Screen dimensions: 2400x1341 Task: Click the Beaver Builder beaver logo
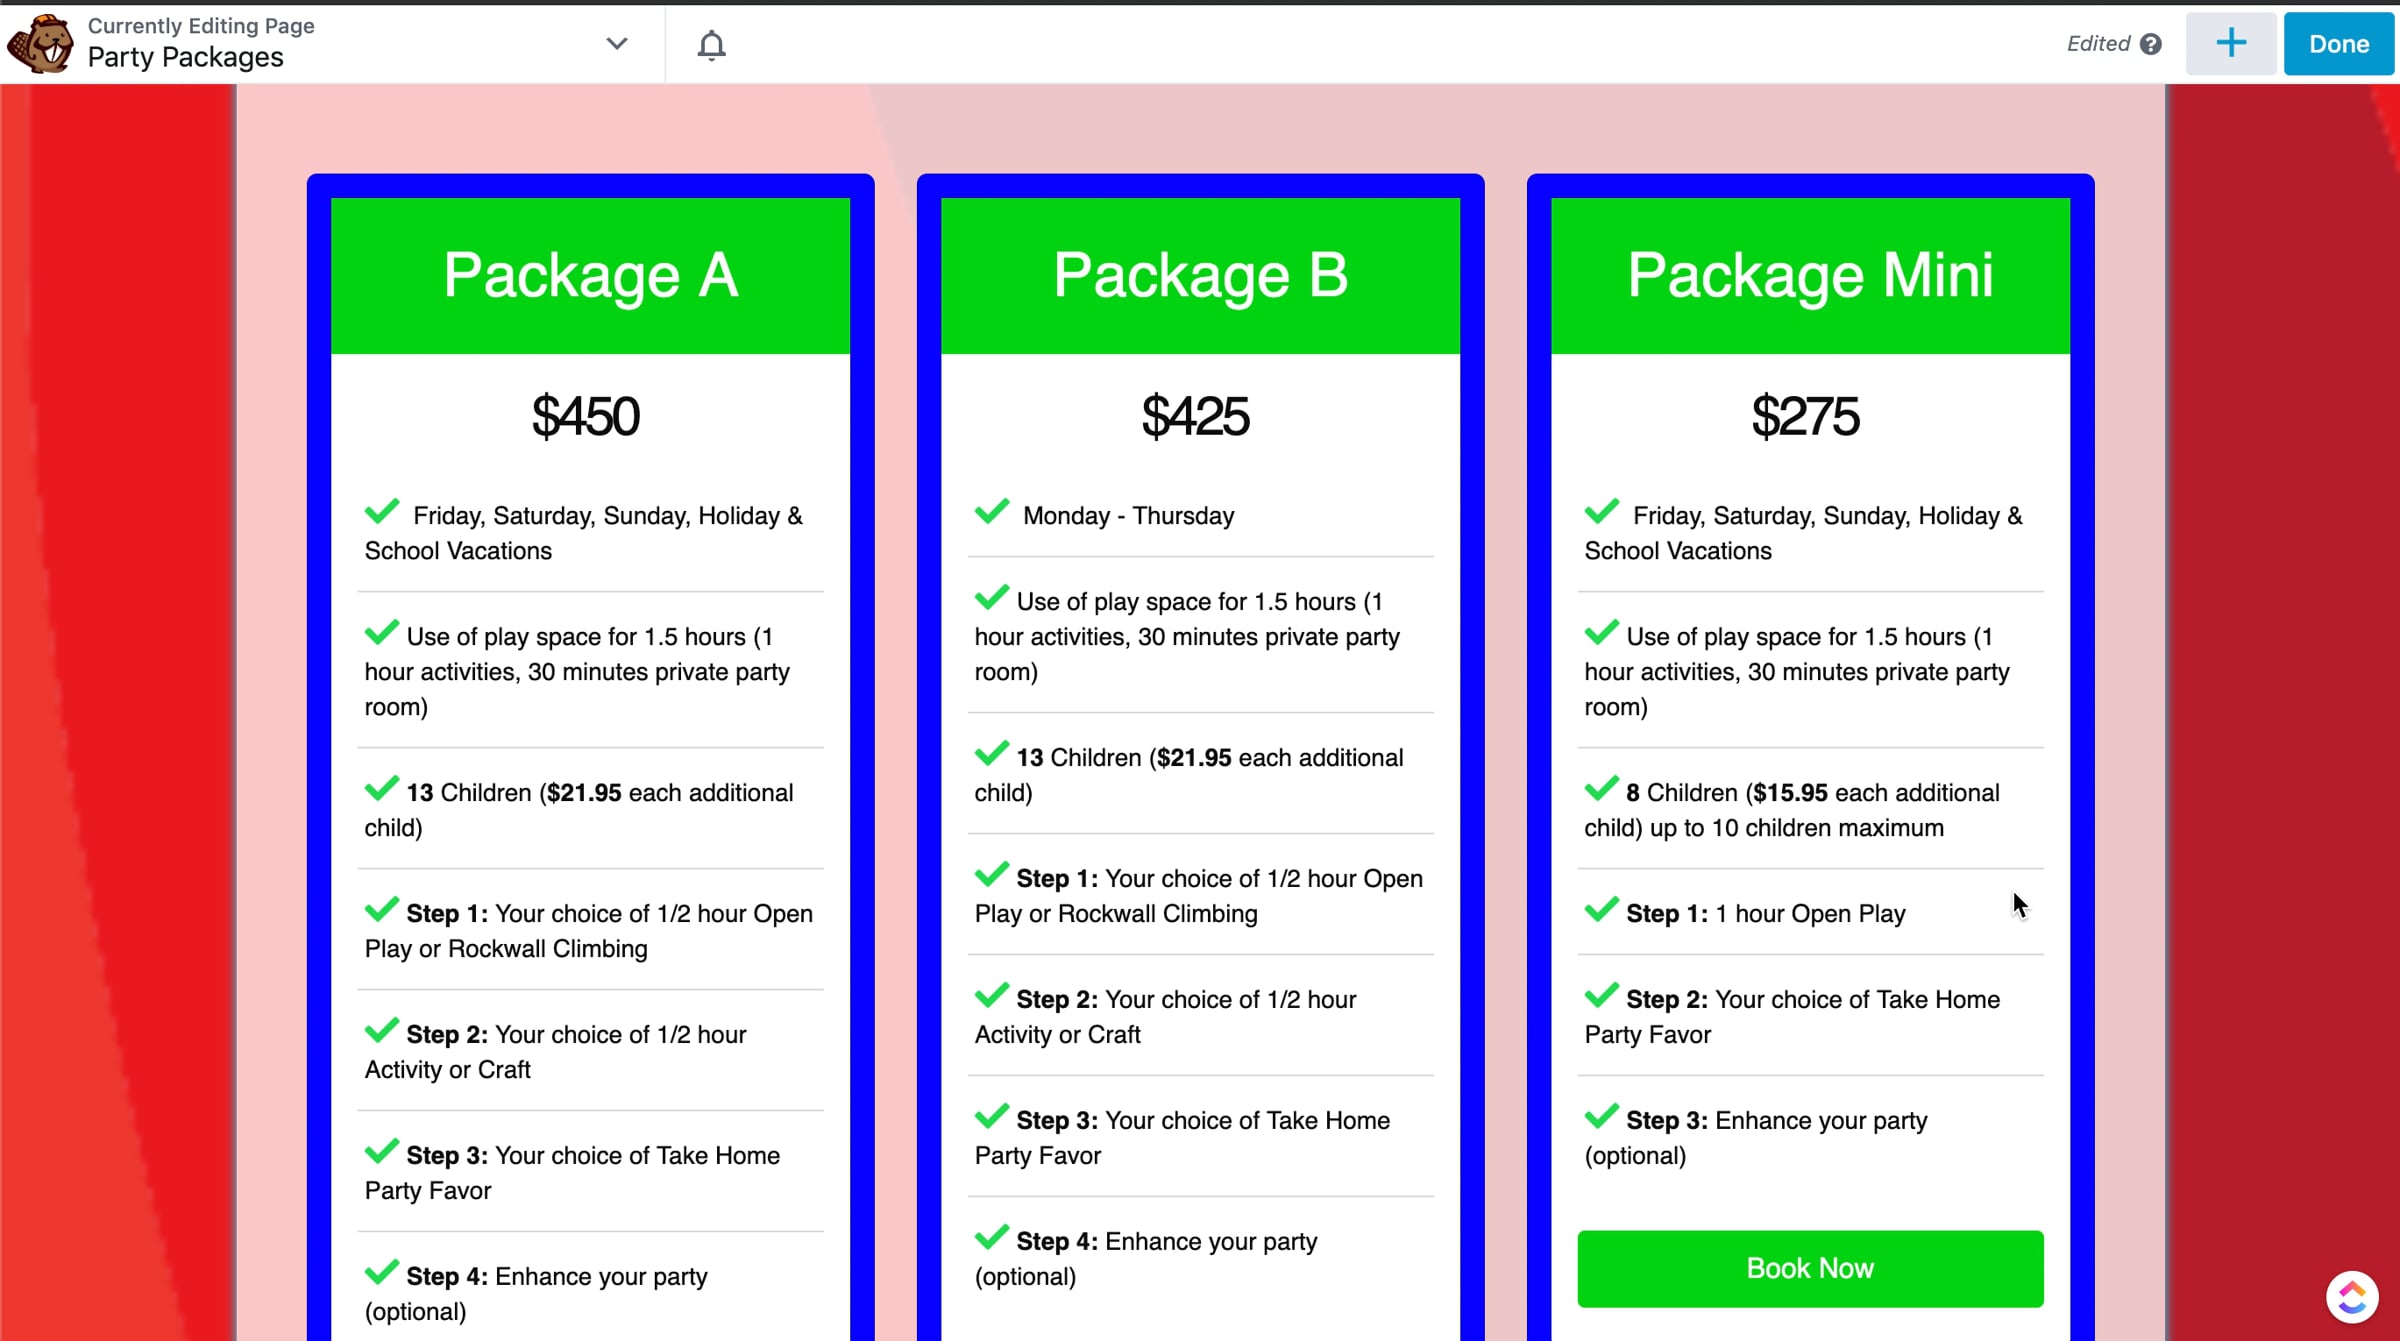click(x=40, y=43)
